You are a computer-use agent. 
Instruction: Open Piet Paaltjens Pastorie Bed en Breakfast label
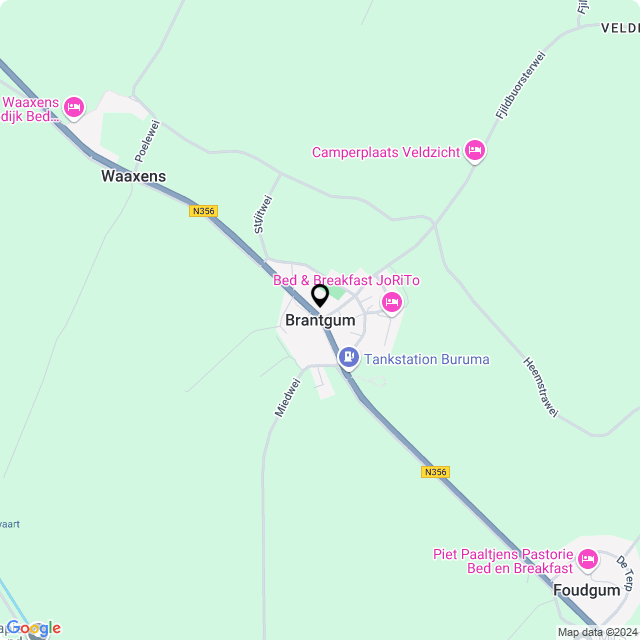tap(503, 561)
